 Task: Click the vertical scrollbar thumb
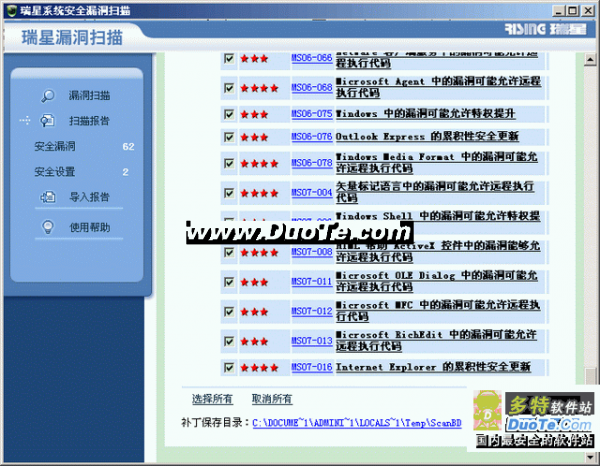coord(590,375)
